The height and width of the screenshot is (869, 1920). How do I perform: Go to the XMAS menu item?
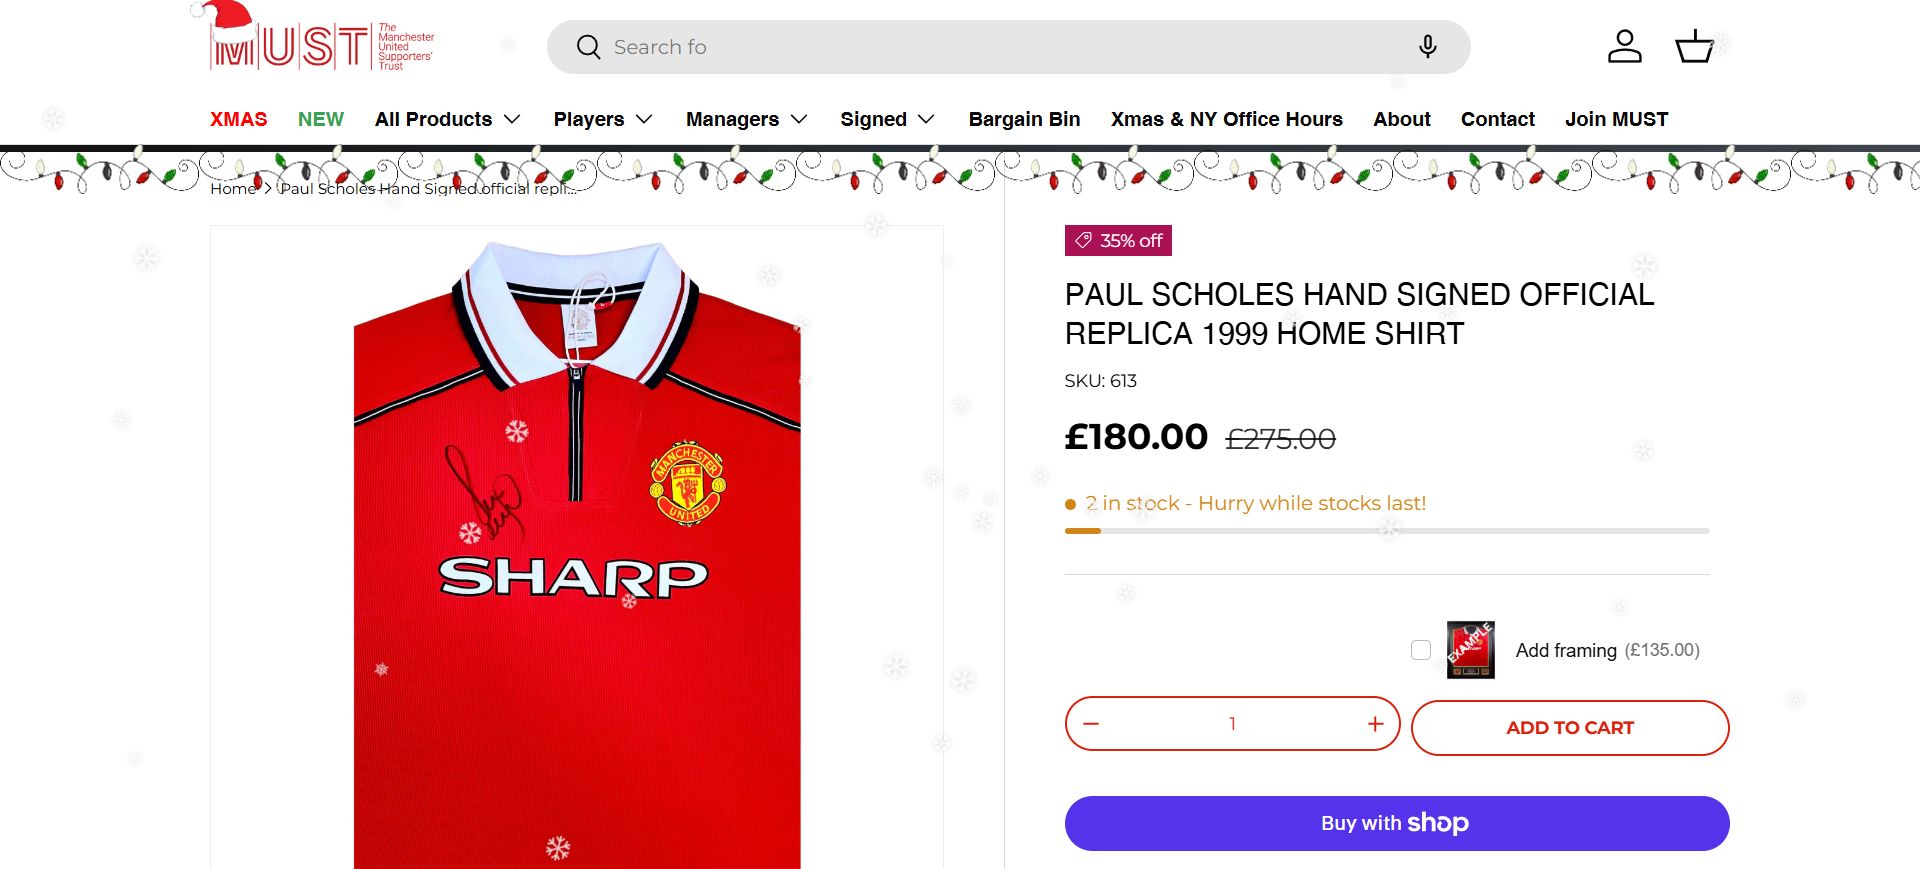click(238, 119)
